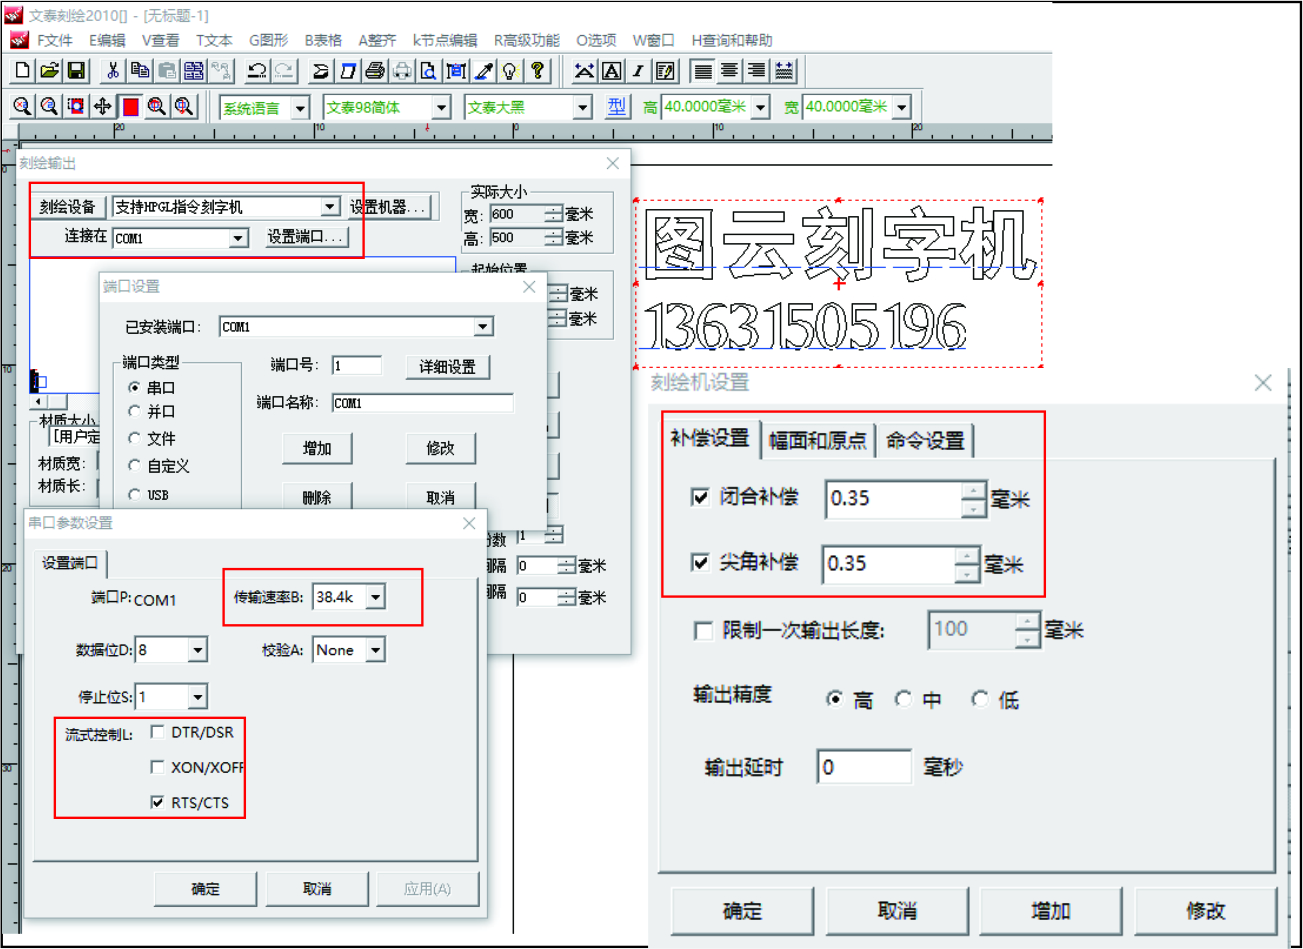Click the blue 型 font type icon
1303x949 pixels.
(x=616, y=107)
